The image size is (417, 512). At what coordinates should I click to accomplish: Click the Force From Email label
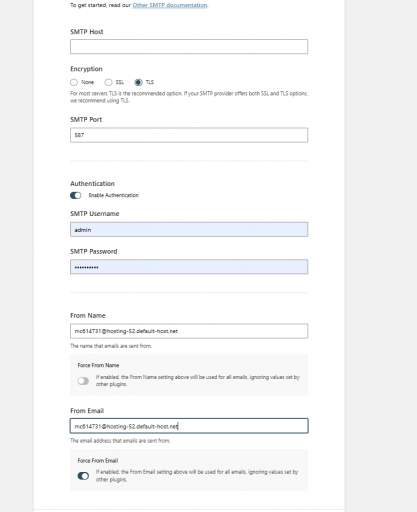[x=98, y=461]
